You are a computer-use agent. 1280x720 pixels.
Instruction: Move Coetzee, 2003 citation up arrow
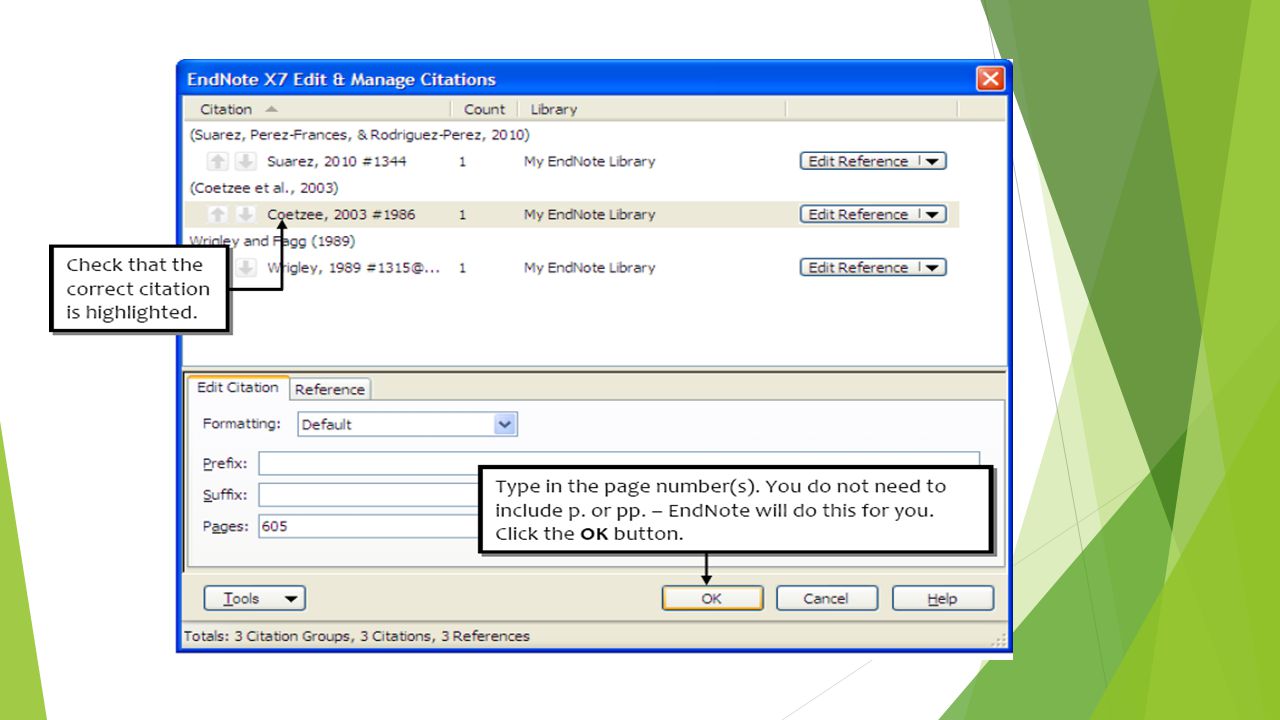click(x=217, y=214)
